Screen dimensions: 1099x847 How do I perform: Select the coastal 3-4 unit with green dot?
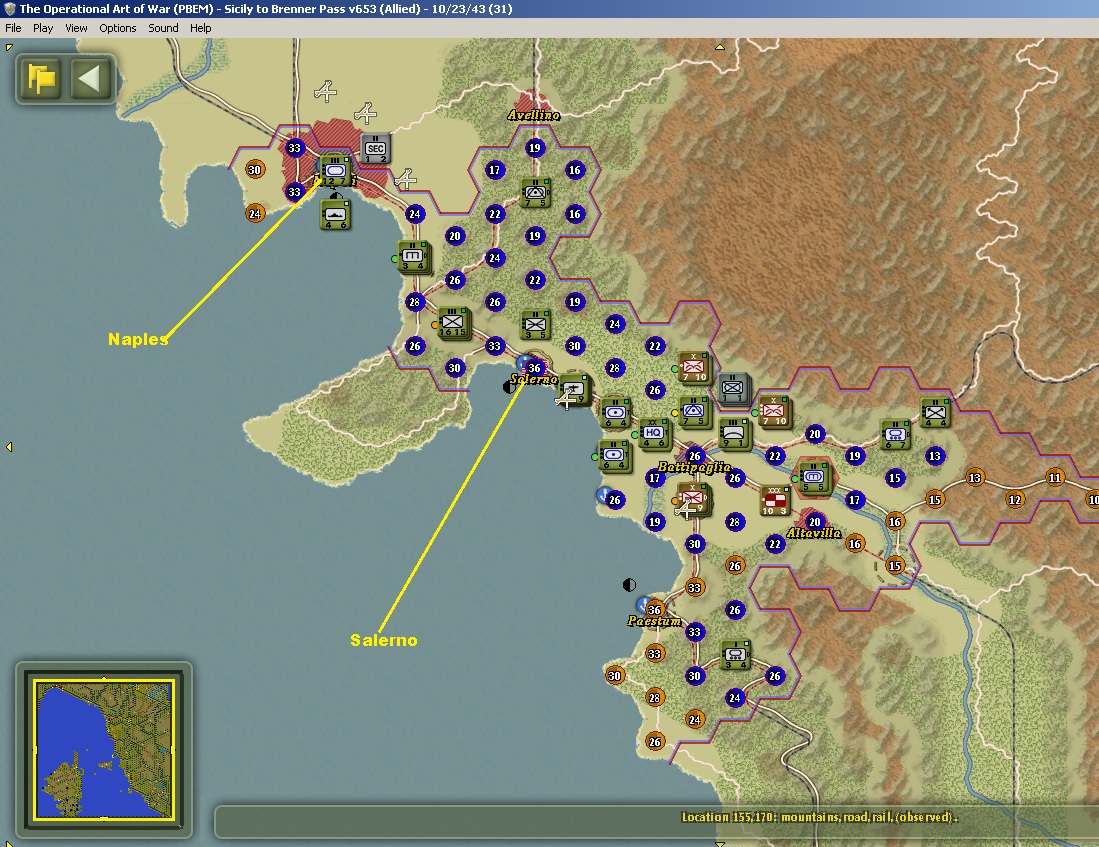413,257
